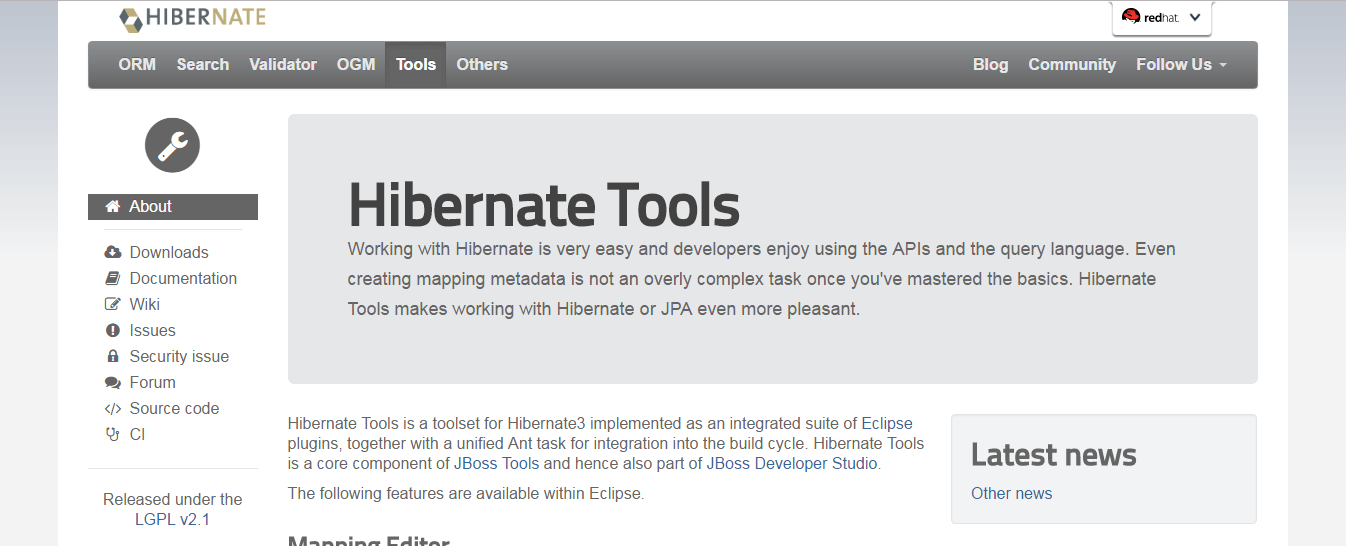This screenshot has width=1346, height=546.
Task: Follow the JBoss Tools link
Action: click(x=496, y=463)
